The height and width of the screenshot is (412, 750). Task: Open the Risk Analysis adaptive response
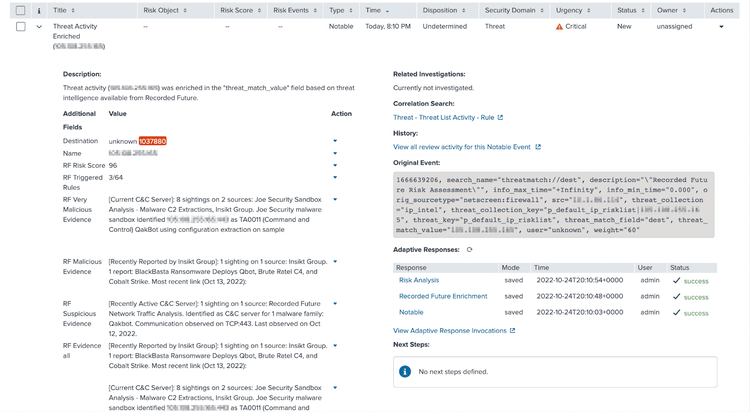tap(419, 281)
